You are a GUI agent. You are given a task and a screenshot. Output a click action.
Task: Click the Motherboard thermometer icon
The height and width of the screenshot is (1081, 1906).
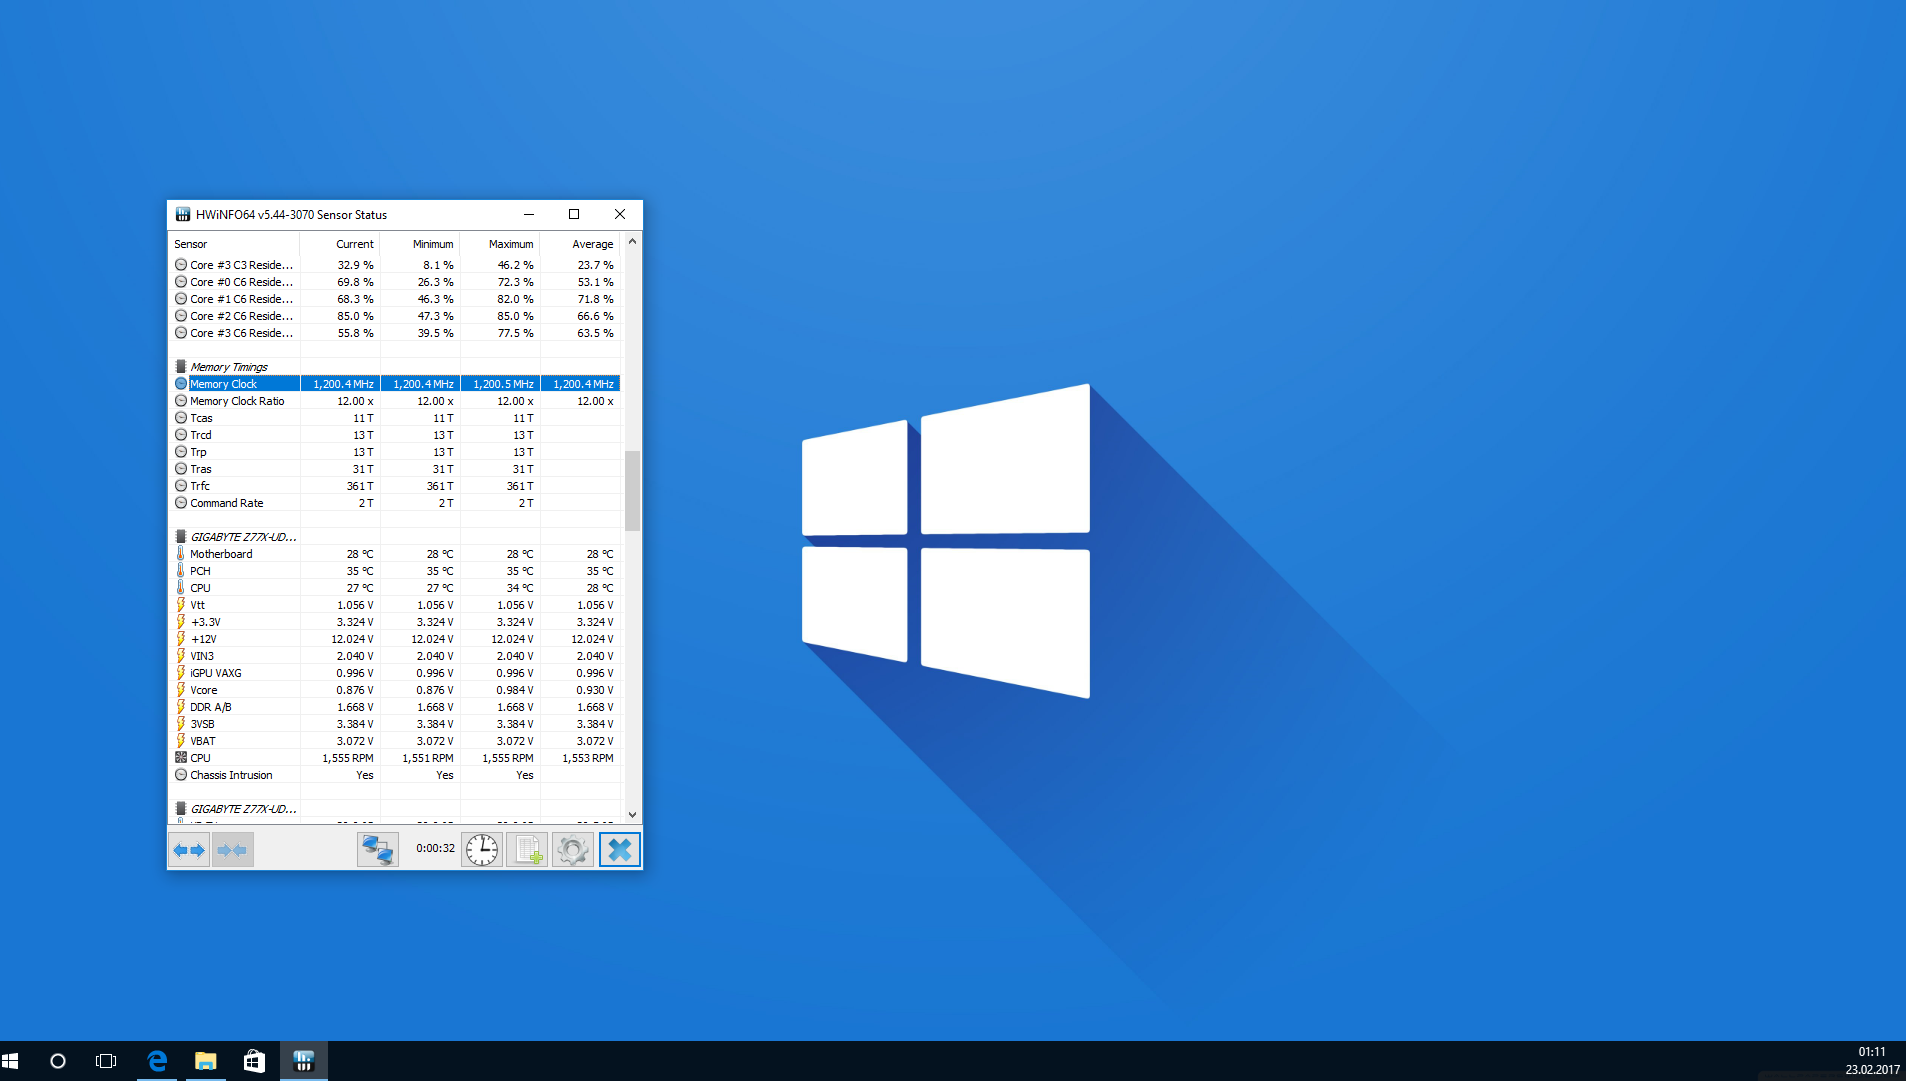(181, 554)
